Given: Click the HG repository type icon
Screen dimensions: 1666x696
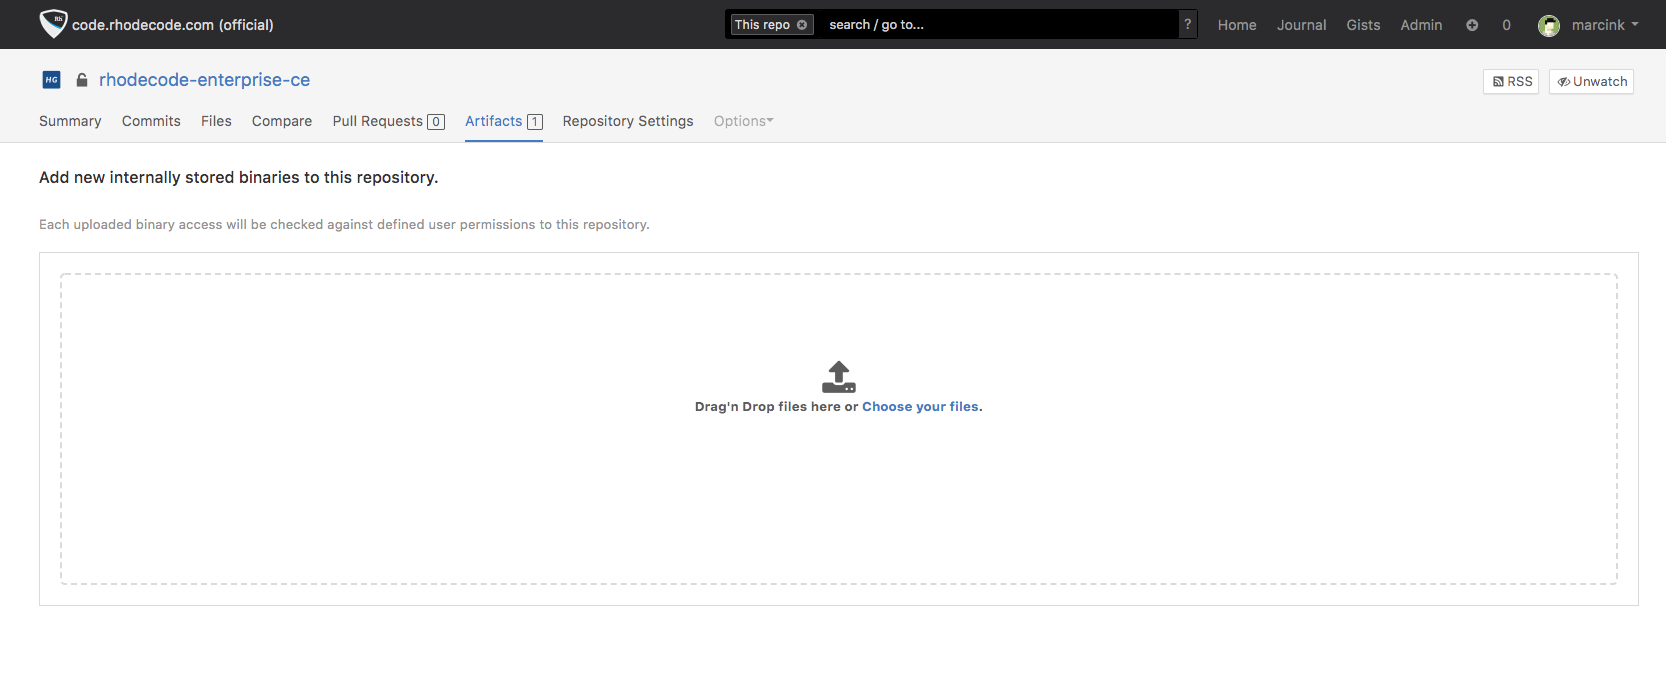Looking at the screenshot, I should (x=52, y=80).
